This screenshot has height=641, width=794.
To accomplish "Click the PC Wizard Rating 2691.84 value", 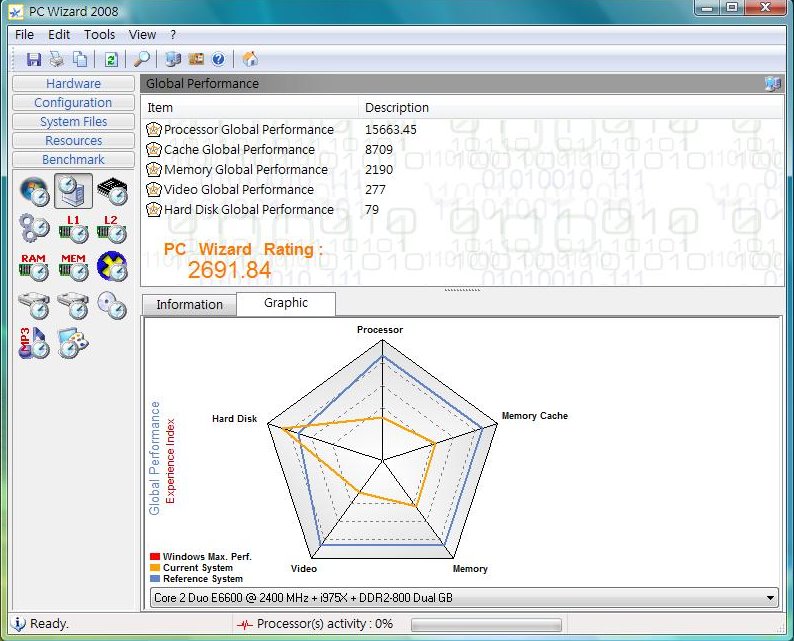I will [229, 270].
